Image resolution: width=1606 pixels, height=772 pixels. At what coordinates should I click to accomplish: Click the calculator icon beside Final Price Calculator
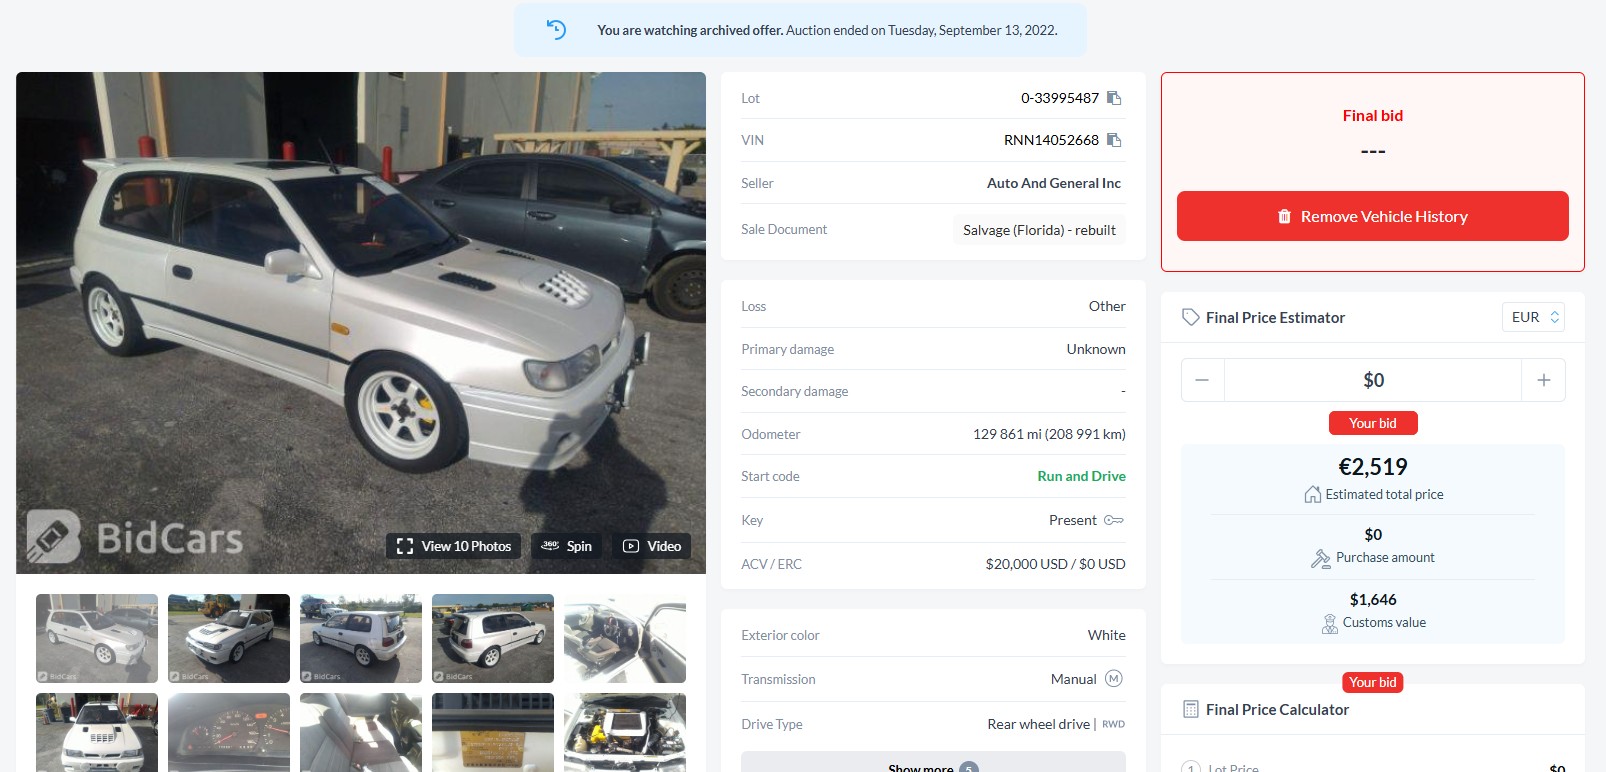pos(1190,709)
